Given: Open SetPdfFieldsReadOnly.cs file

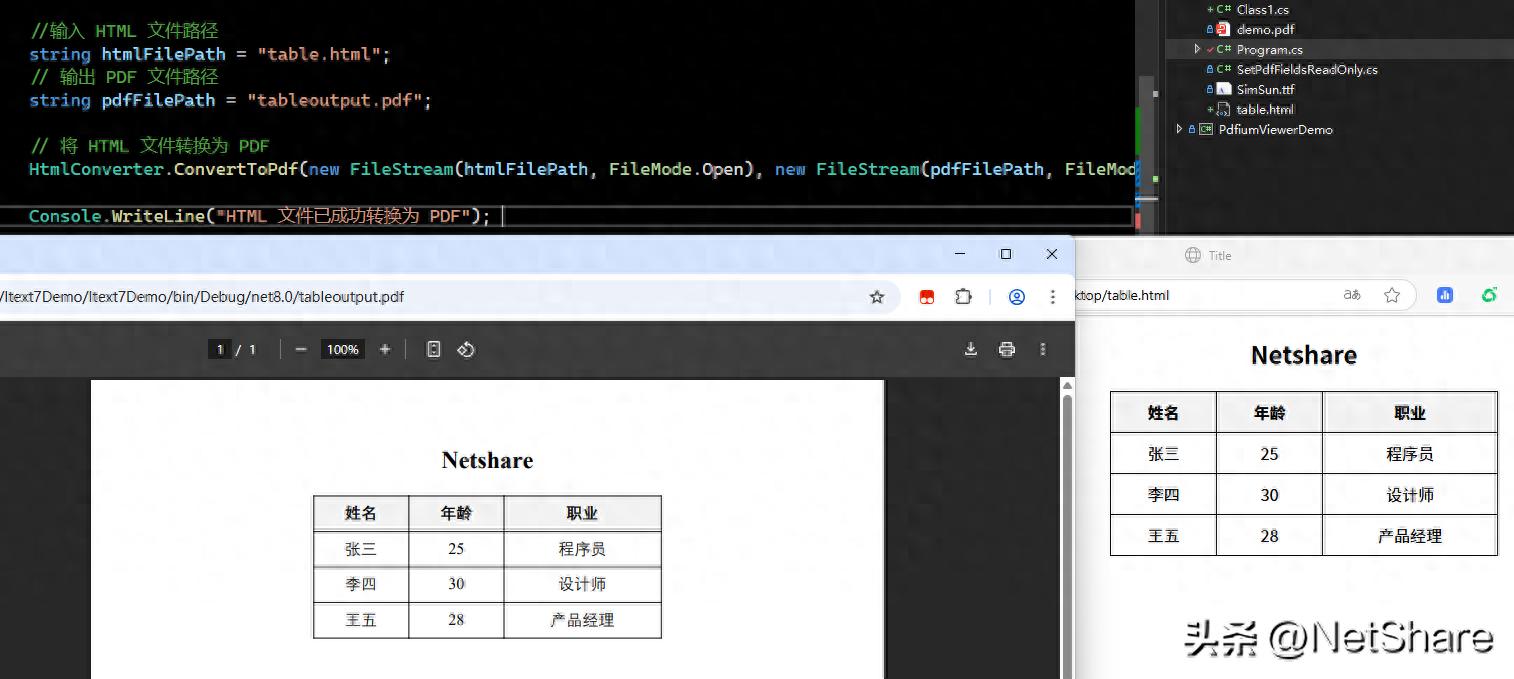Looking at the screenshot, I should pyautogui.click(x=1307, y=69).
